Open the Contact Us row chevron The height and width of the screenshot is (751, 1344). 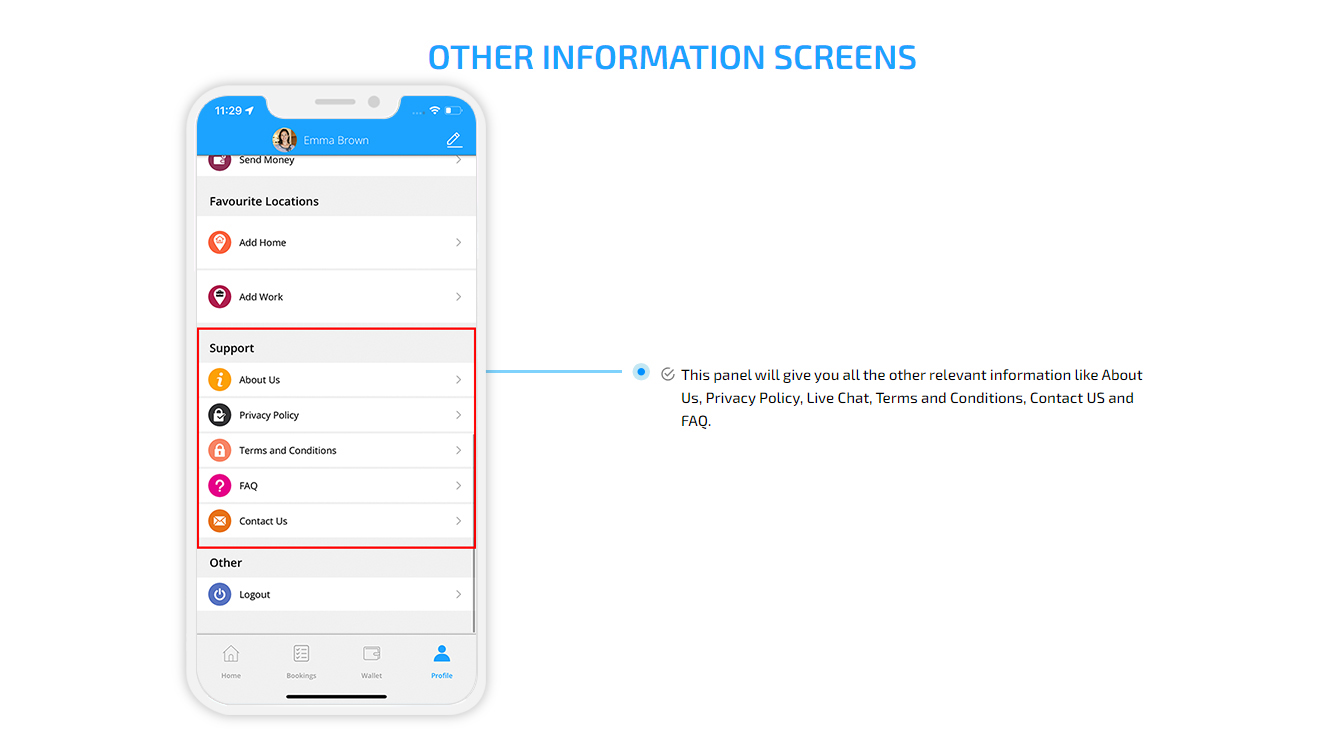pyautogui.click(x=459, y=521)
